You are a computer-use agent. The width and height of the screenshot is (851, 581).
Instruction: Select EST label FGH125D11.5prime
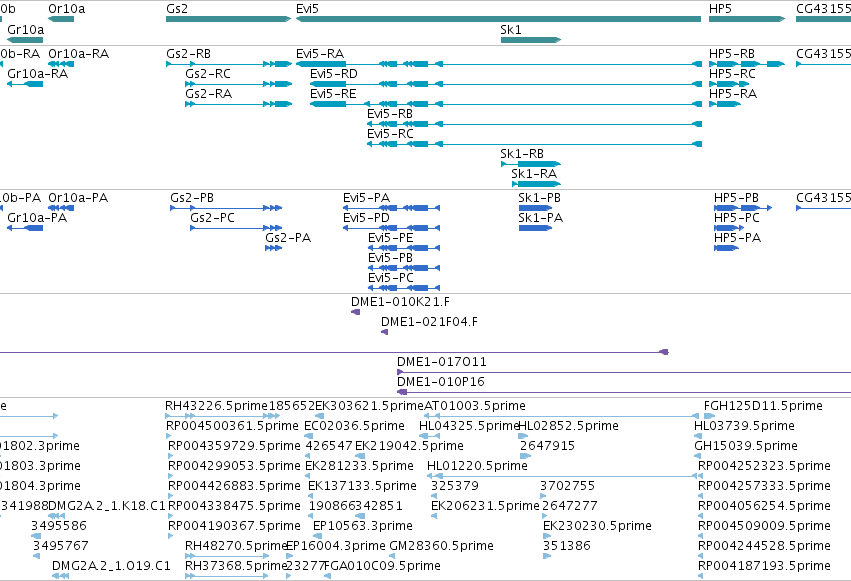(x=763, y=406)
